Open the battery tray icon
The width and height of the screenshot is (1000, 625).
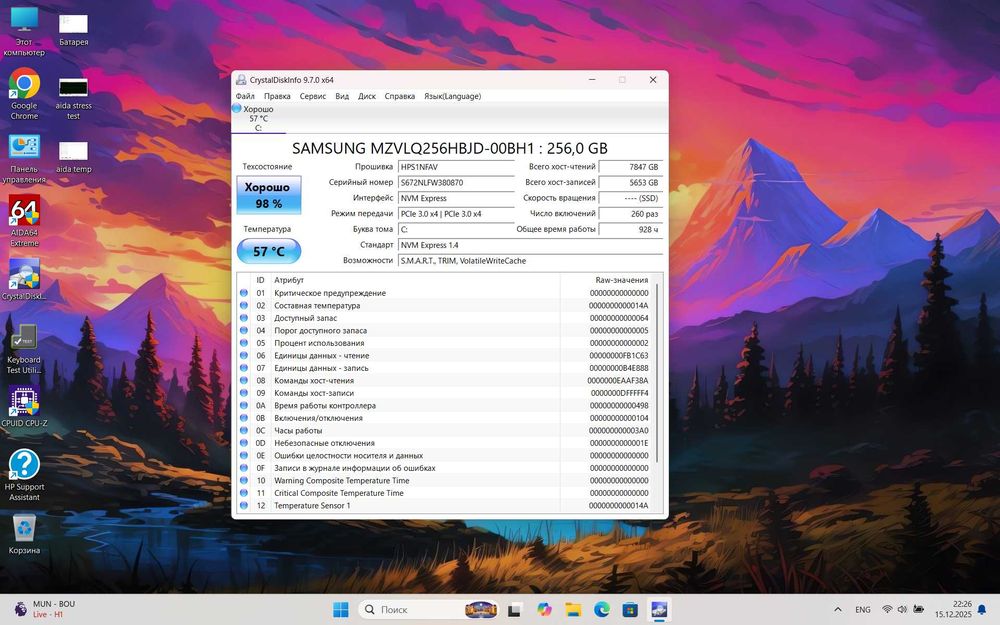(918, 610)
